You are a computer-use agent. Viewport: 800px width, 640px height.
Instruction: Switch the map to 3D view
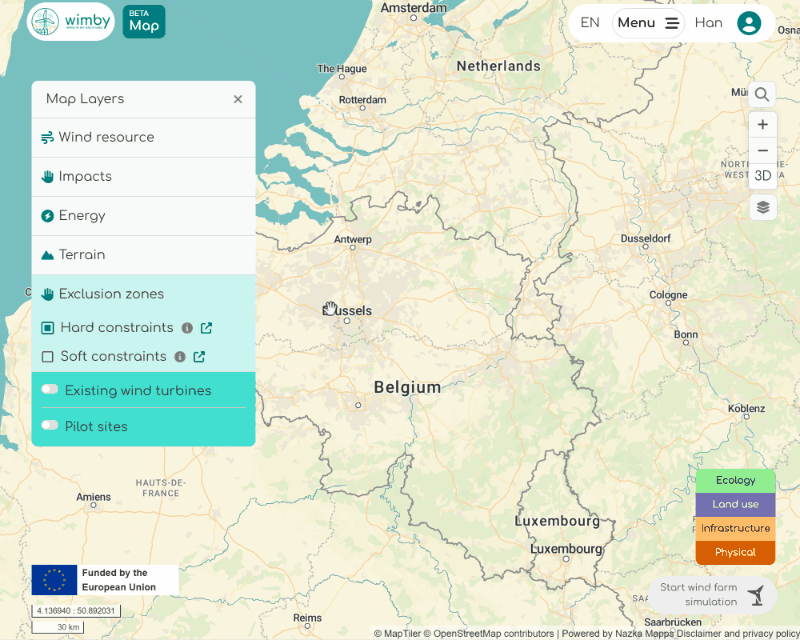(x=762, y=176)
